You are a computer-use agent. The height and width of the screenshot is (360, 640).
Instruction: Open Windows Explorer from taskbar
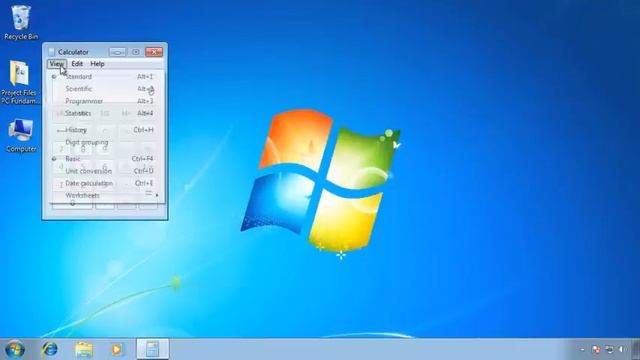84,349
